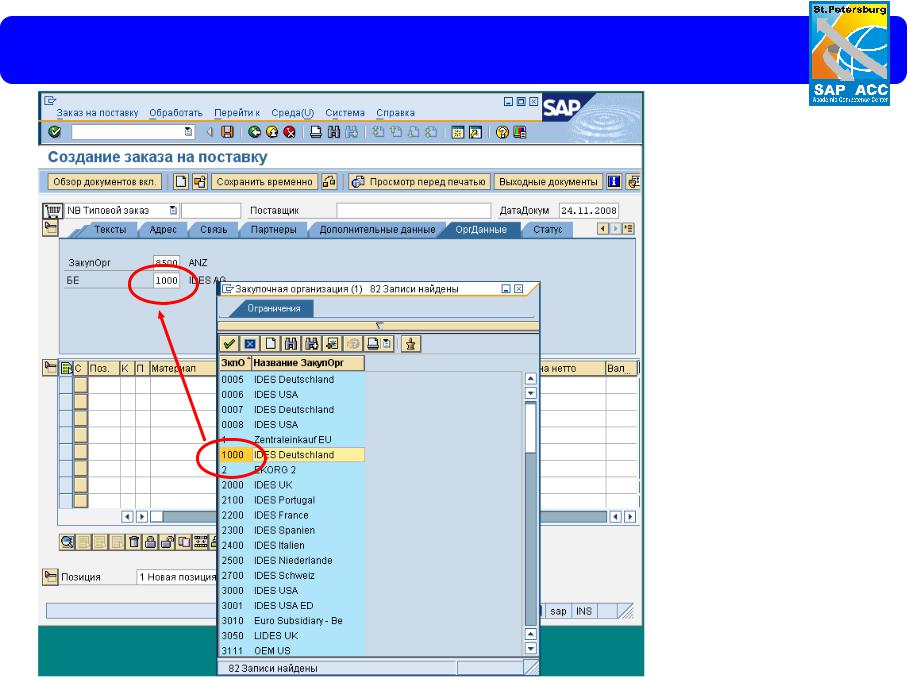The image size is (908, 677).
Task: Click the Save diskette icon
Action: (228, 132)
